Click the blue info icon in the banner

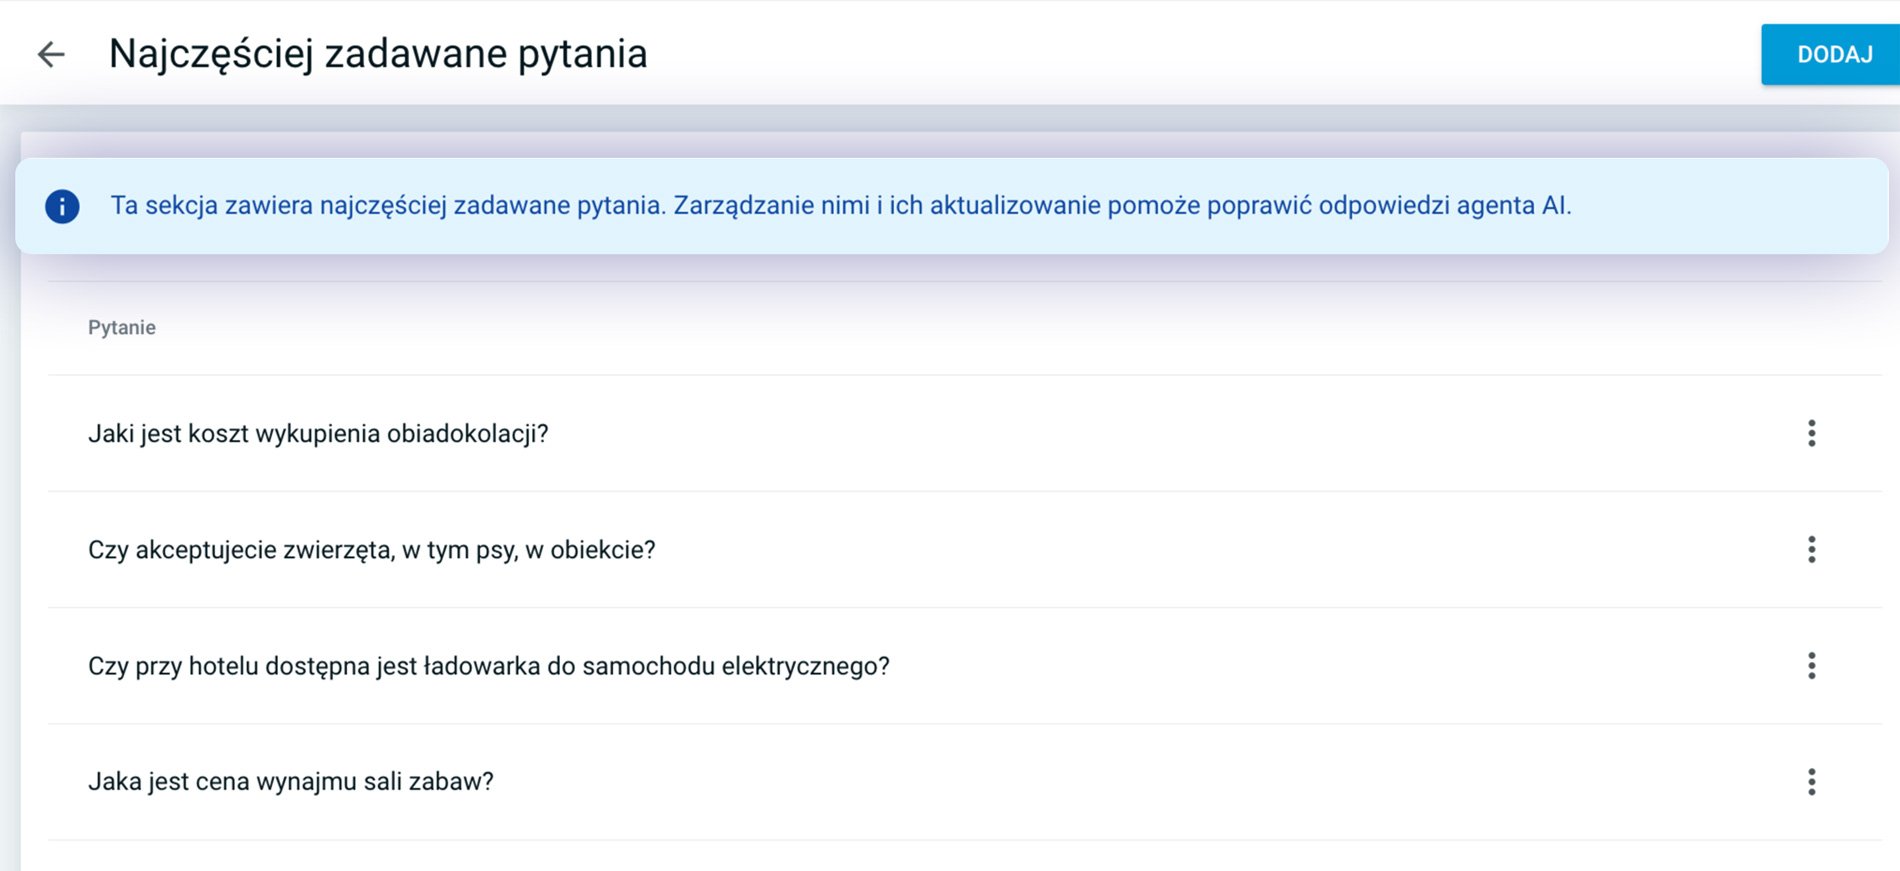(62, 206)
